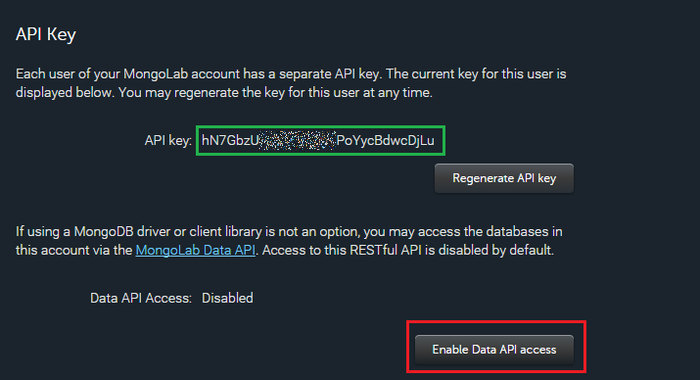Click the API Key section heading
This screenshot has height=380, width=700.
[46, 34]
